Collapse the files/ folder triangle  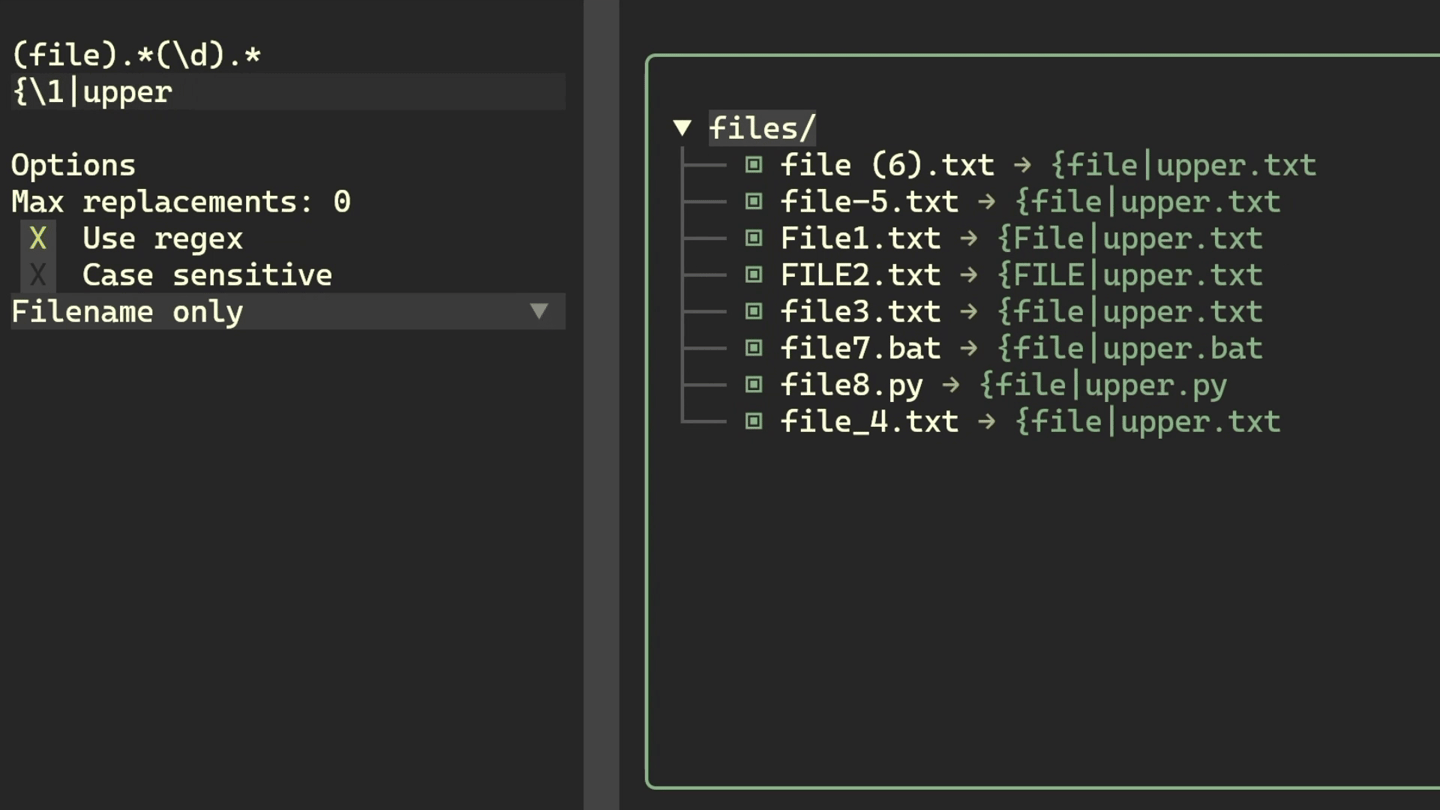(x=682, y=128)
